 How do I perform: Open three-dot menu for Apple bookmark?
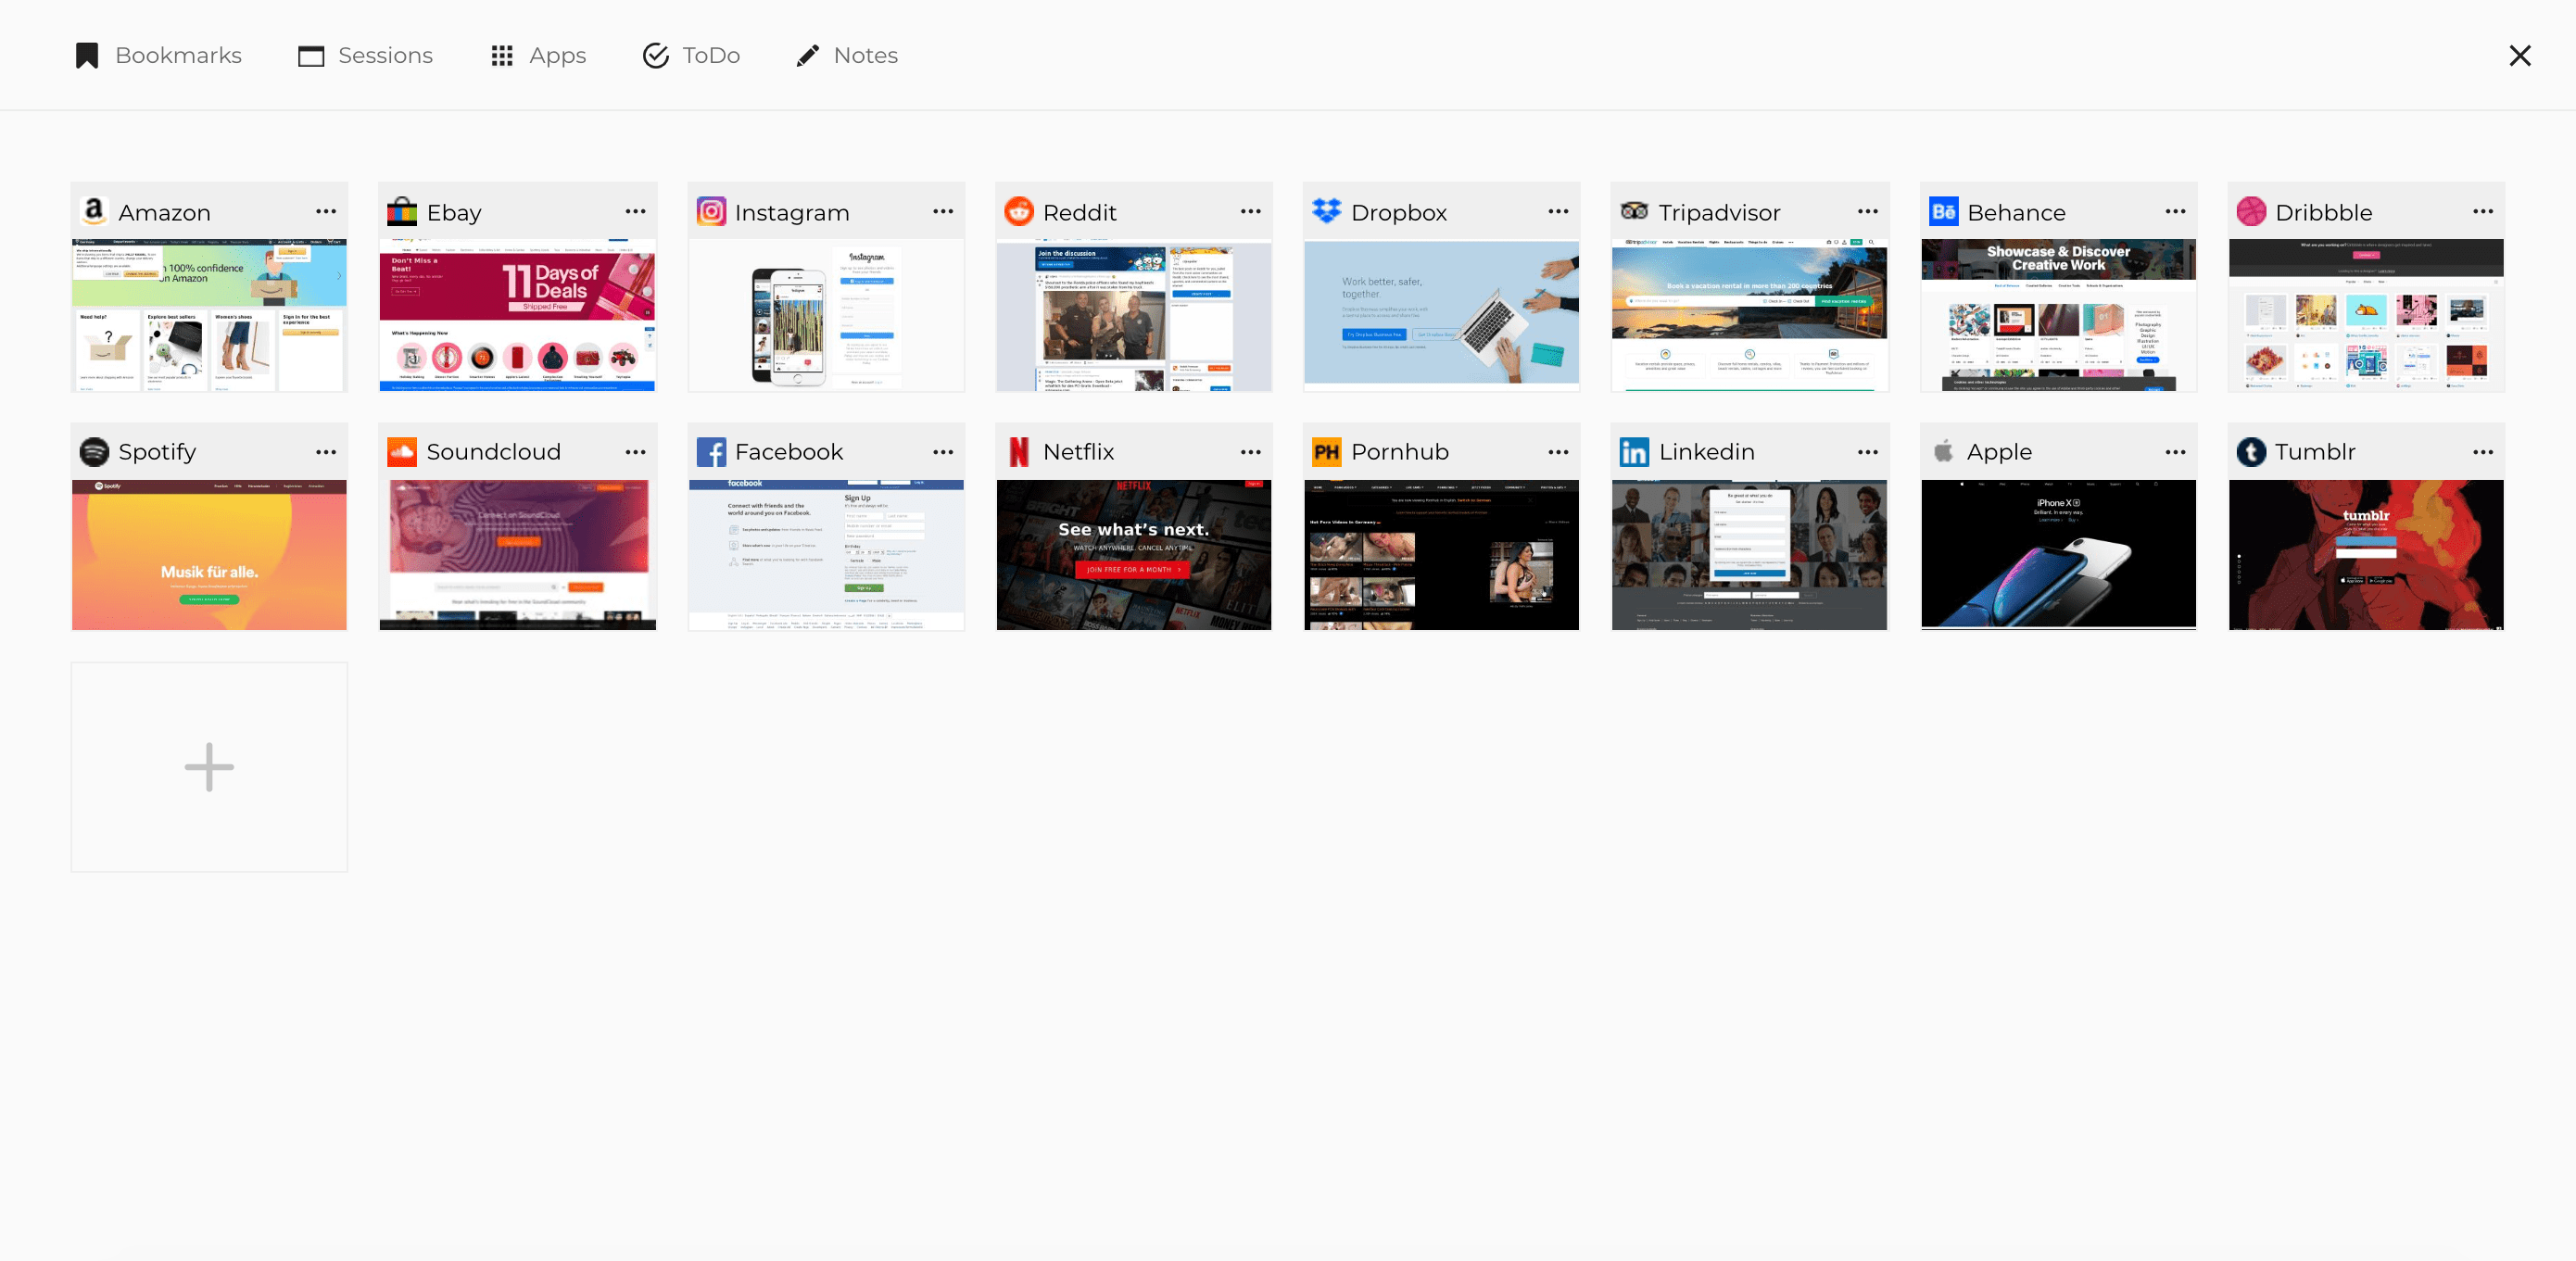(x=2175, y=452)
